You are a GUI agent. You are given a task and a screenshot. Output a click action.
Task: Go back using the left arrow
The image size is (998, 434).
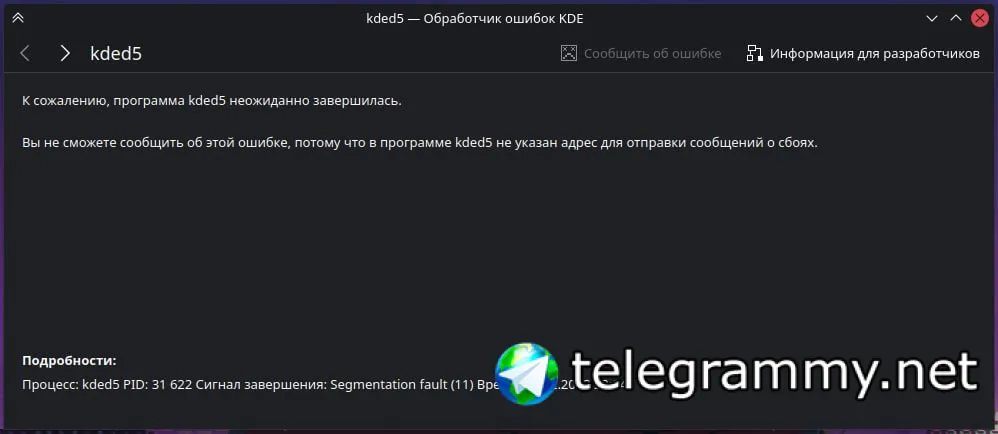tap(25, 53)
